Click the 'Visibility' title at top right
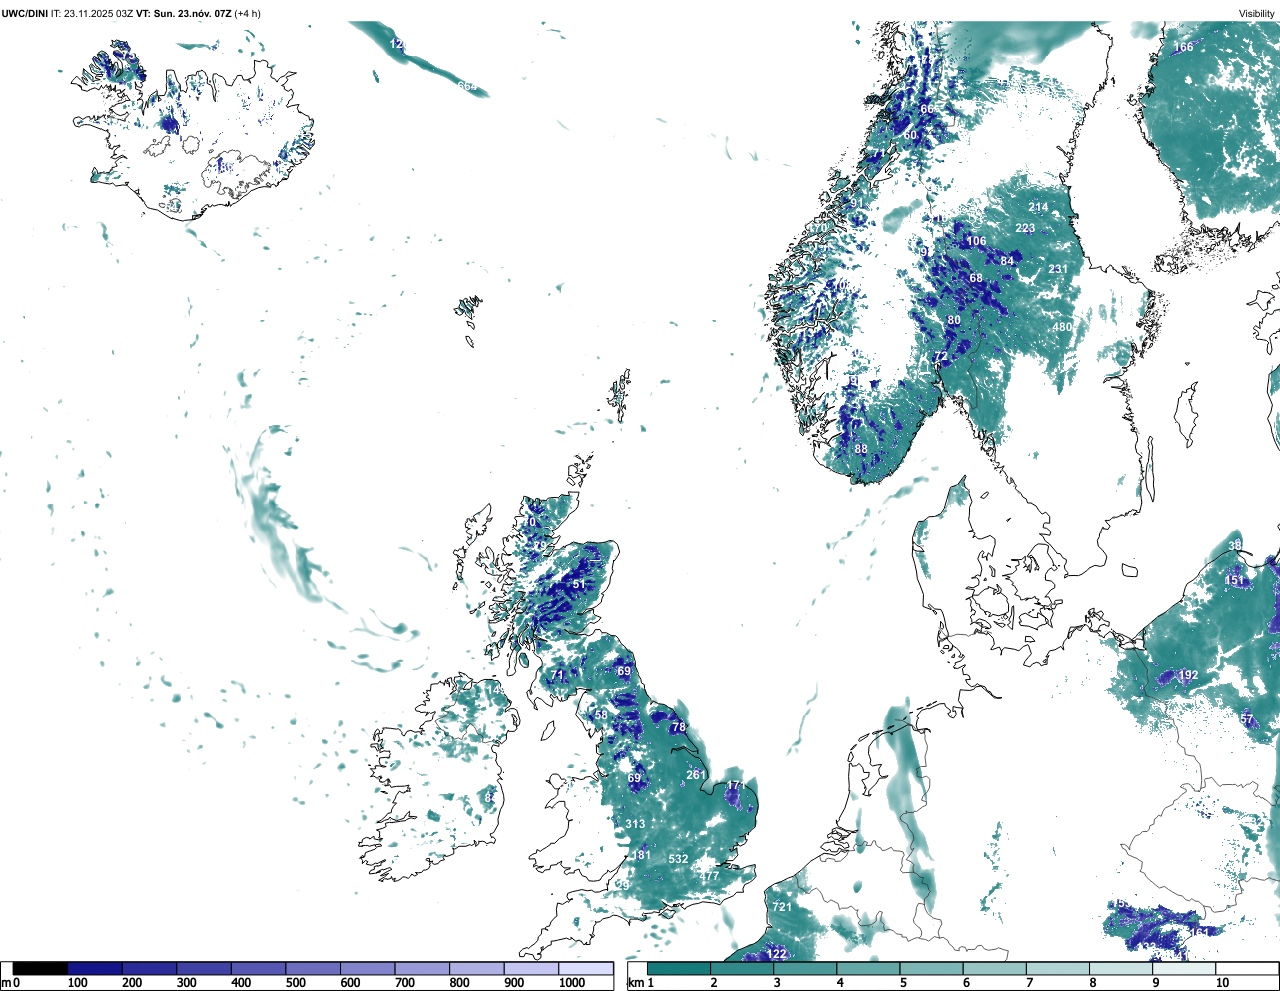Viewport: 1280px width, 991px height. pyautogui.click(x=1257, y=13)
